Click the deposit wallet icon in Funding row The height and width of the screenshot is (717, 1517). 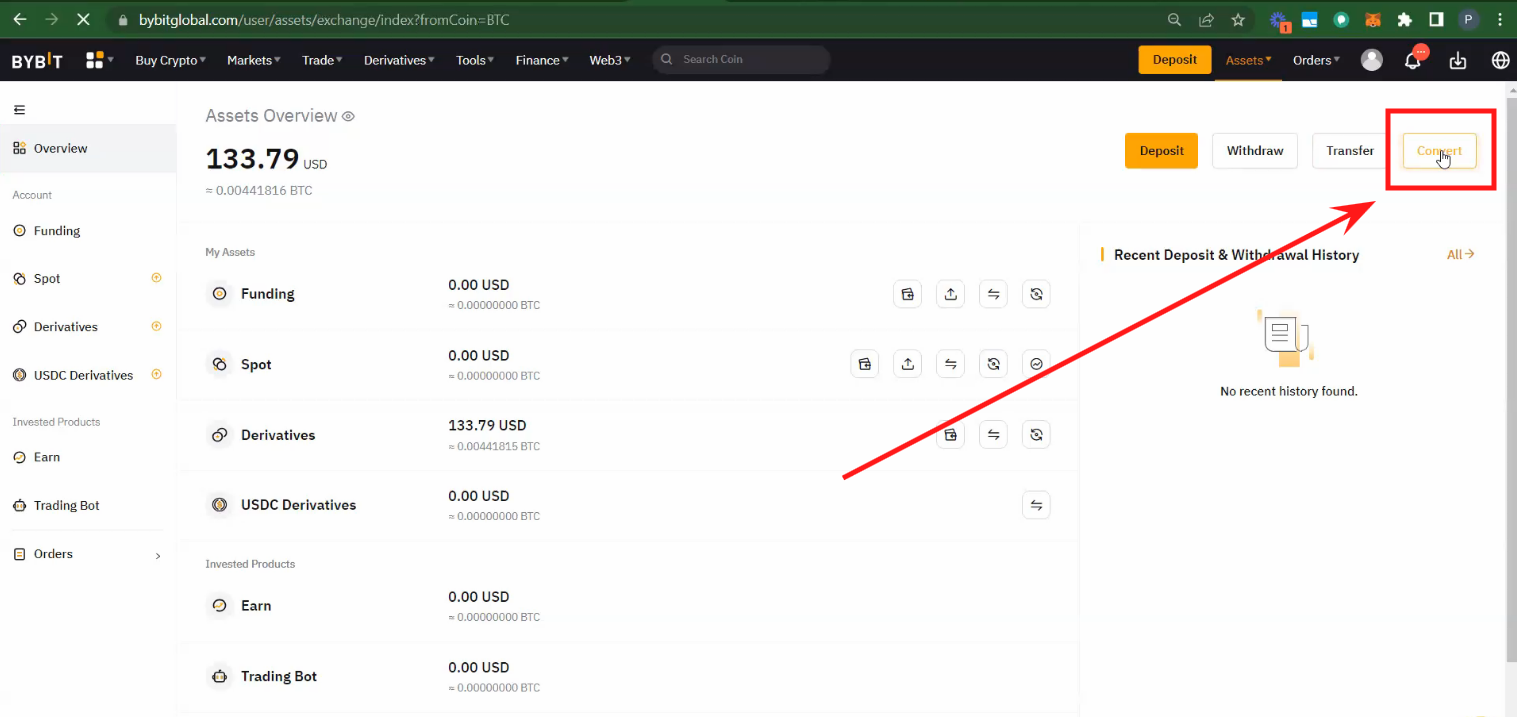[x=907, y=294]
